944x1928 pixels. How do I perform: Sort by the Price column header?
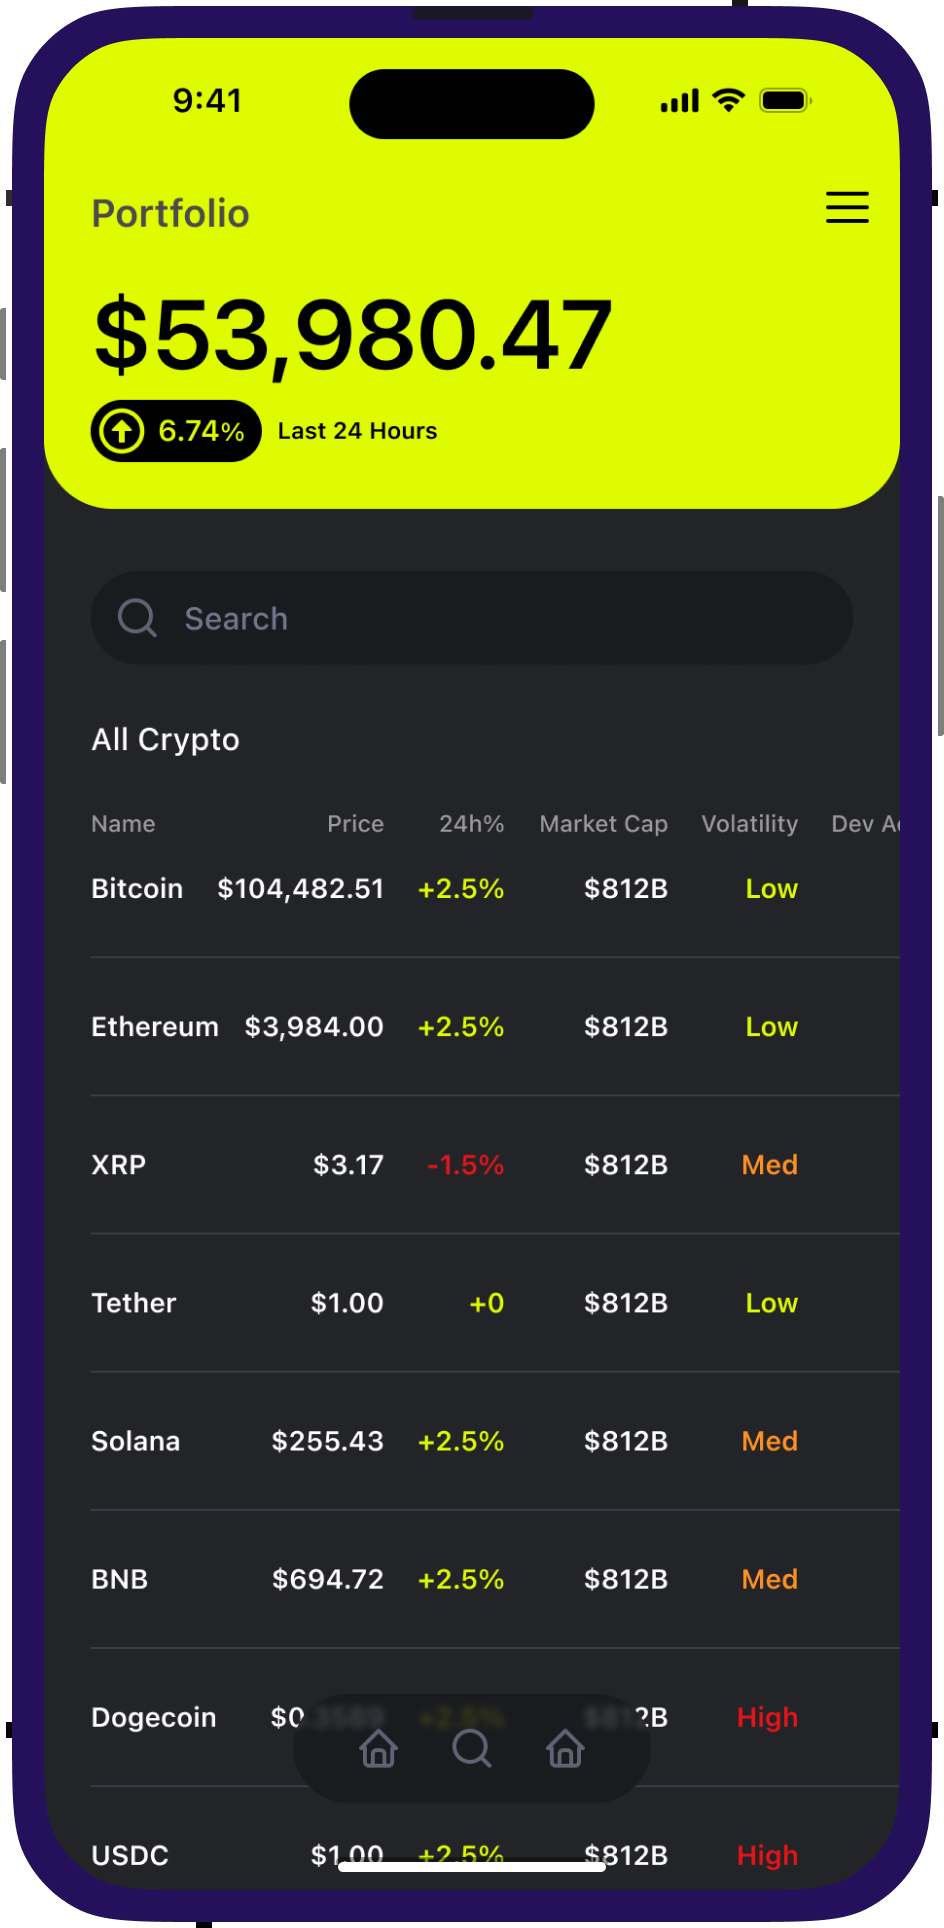point(355,824)
